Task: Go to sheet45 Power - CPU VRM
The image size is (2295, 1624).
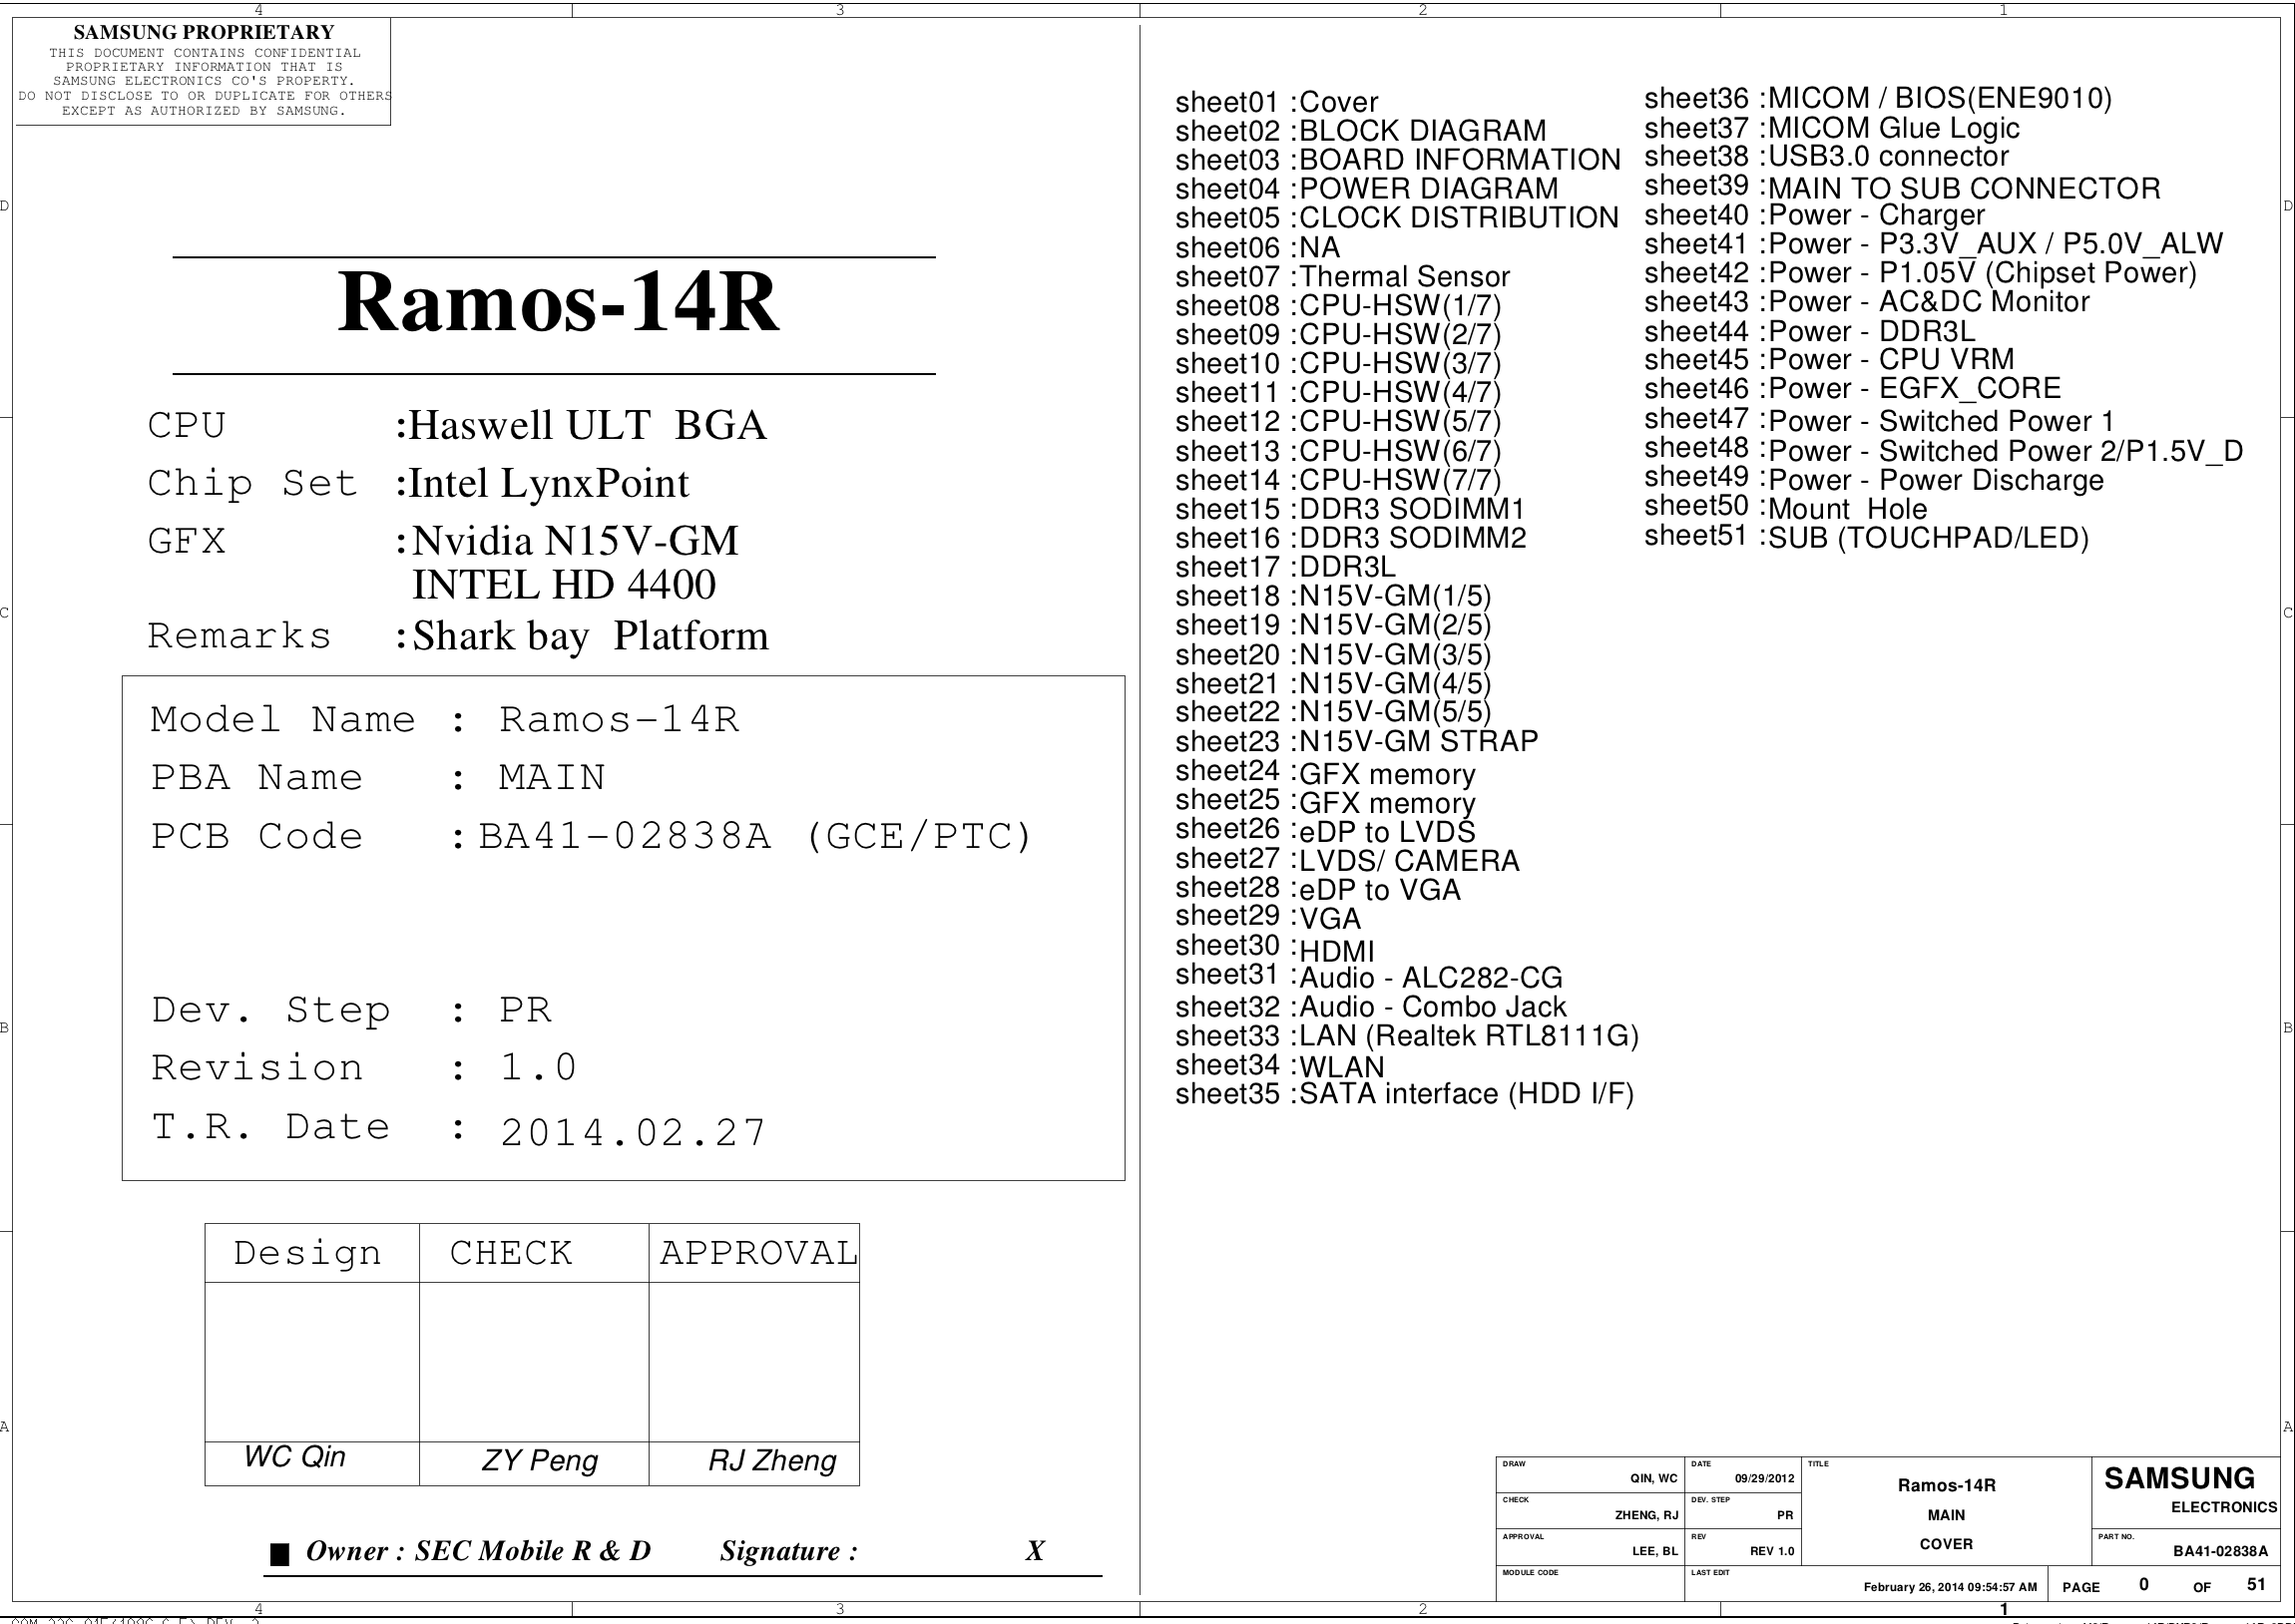Action: pos(1828,360)
